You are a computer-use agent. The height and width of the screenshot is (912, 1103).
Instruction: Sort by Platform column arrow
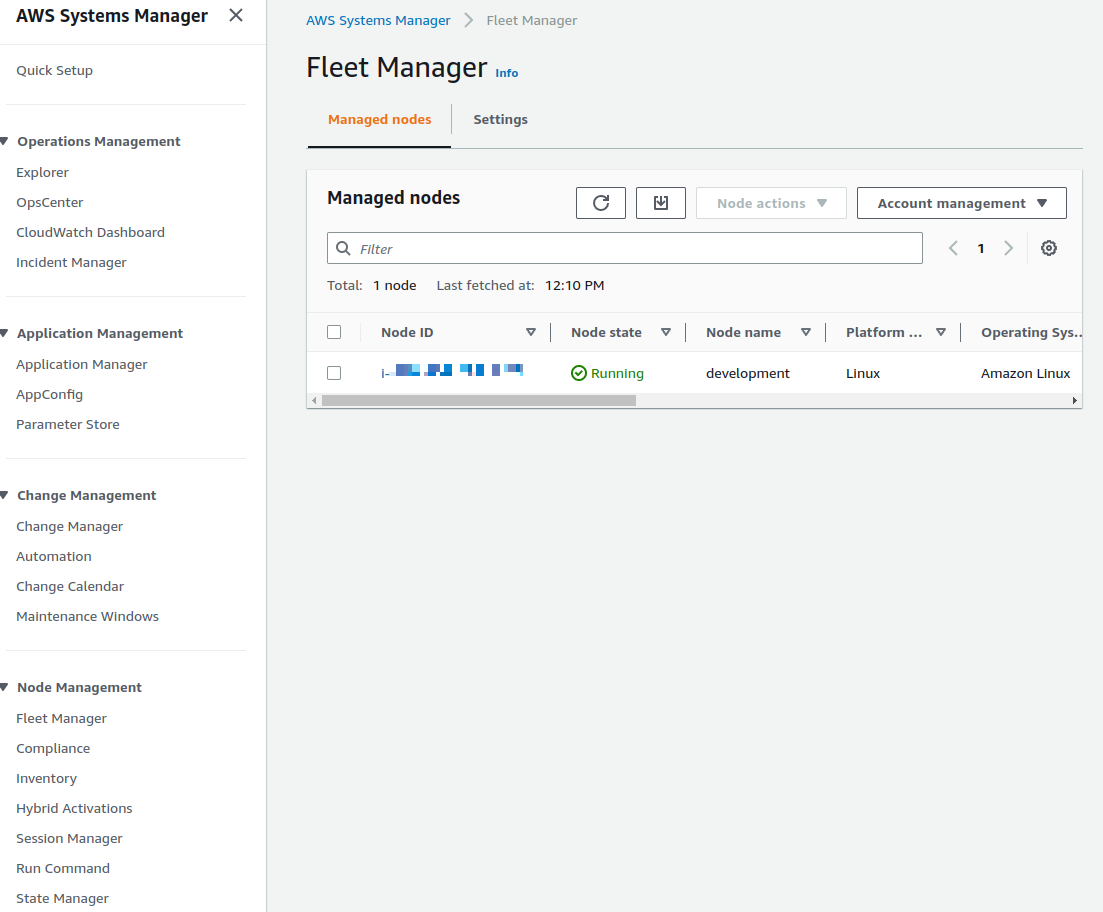[941, 332]
